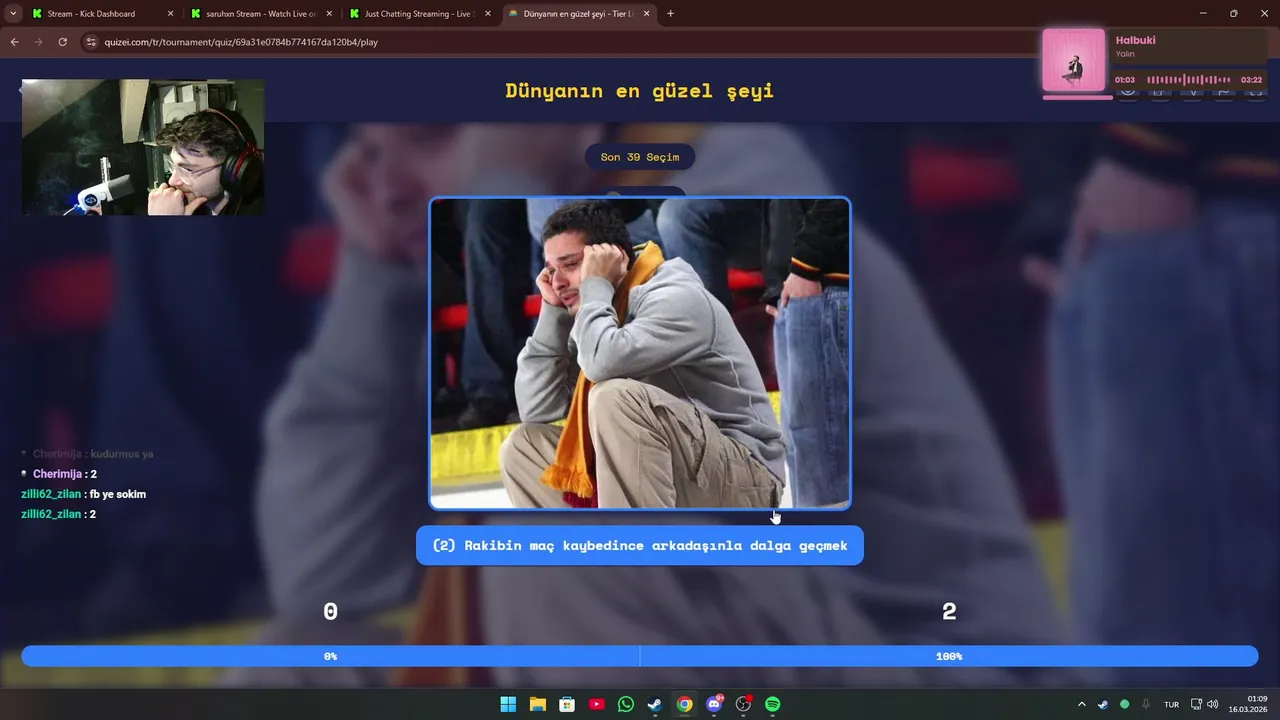Open Discord from taskbar
The width and height of the screenshot is (1280, 720).
pos(714,704)
